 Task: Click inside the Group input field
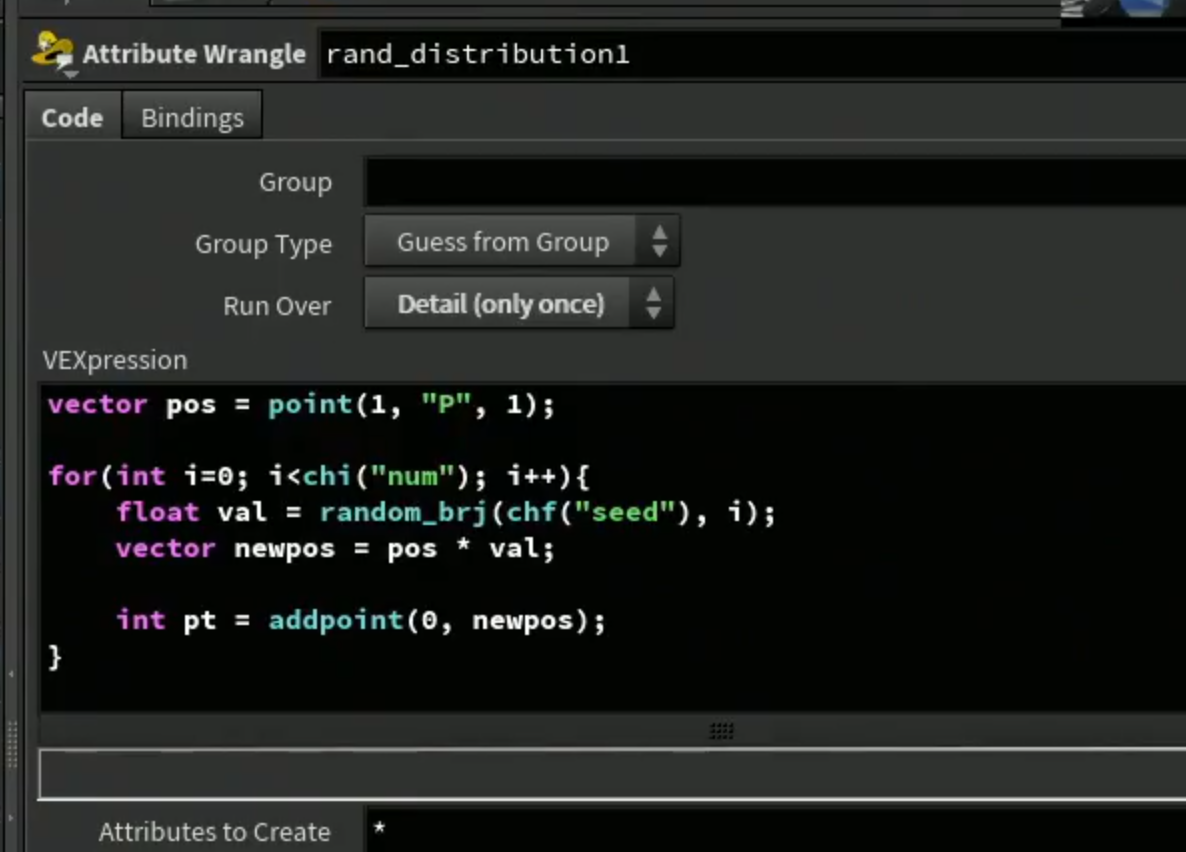coord(775,182)
